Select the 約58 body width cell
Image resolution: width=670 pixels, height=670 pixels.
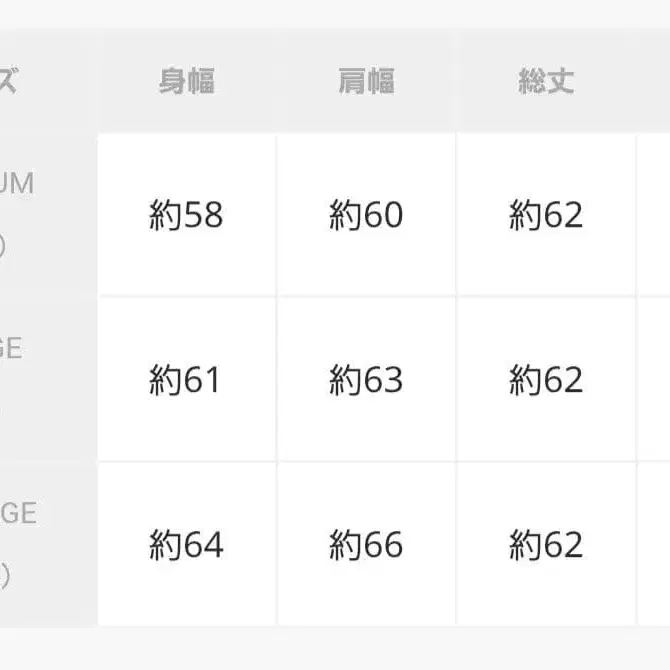point(186,215)
